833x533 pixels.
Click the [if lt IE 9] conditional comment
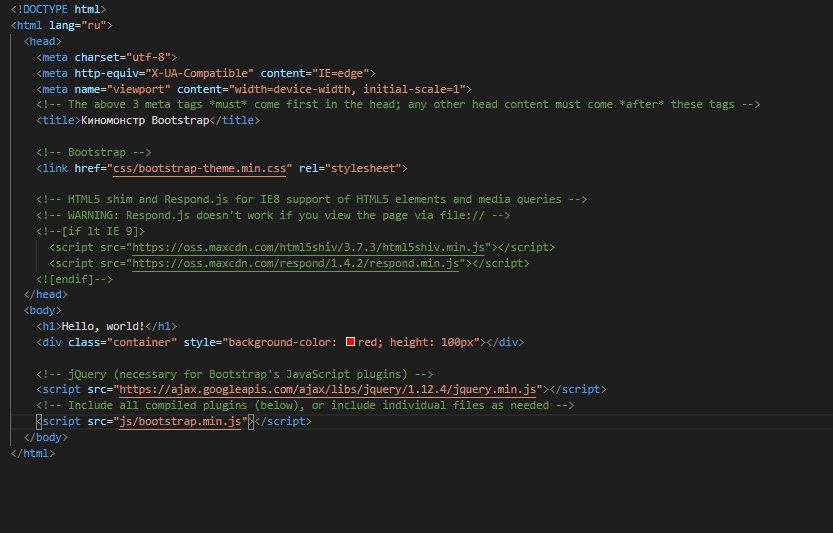coord(90,231)
